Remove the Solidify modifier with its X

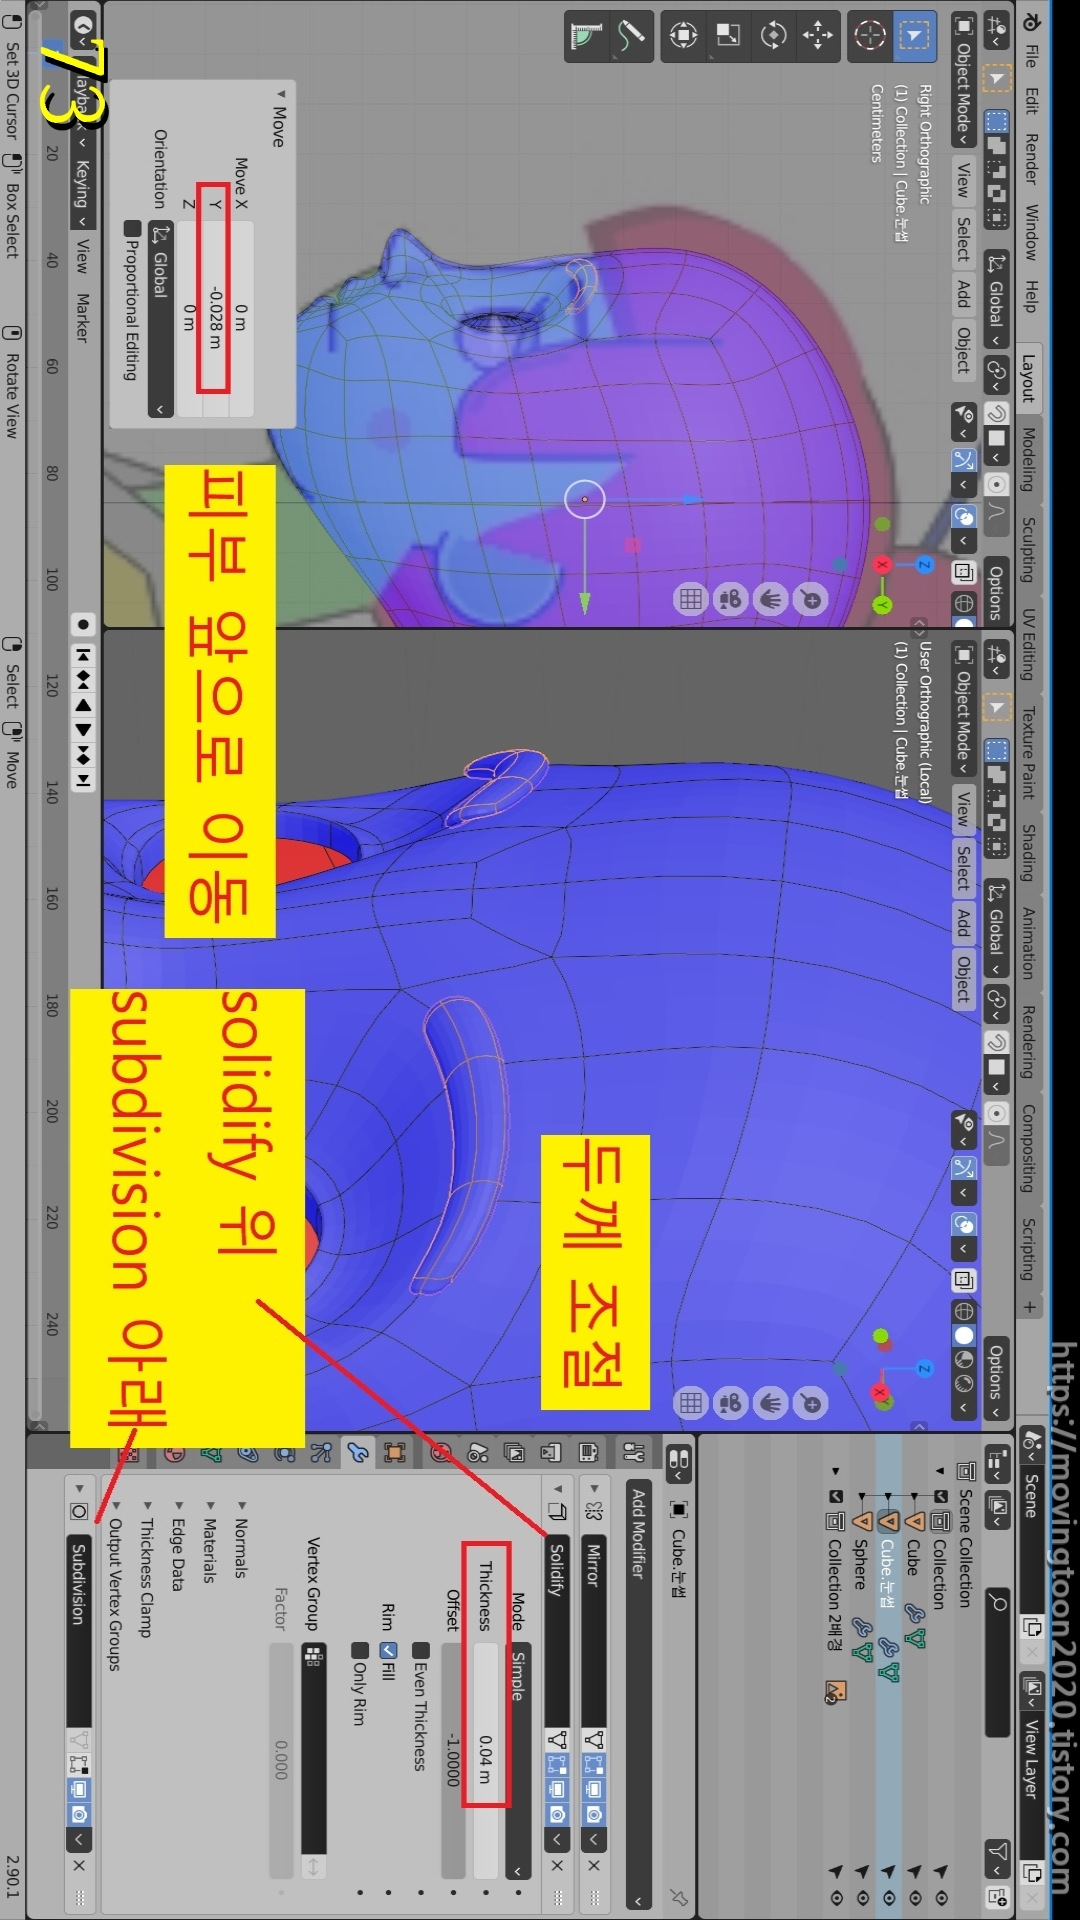coord(558,1865)
